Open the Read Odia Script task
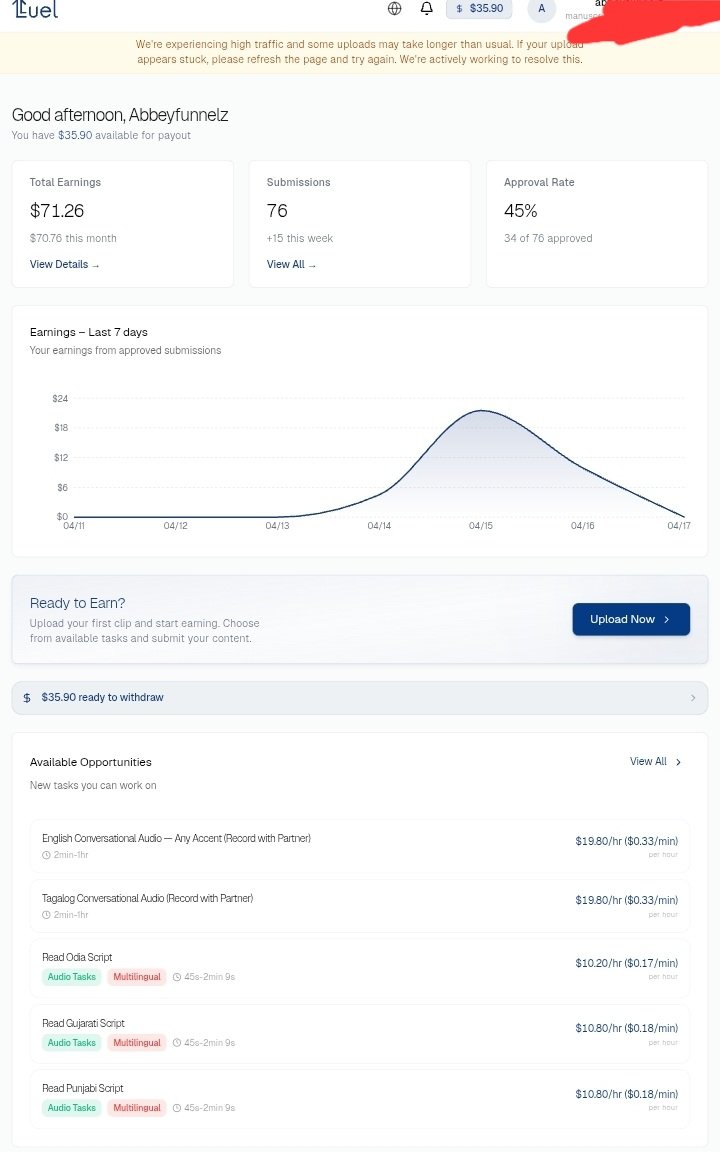 pos(360,968)
